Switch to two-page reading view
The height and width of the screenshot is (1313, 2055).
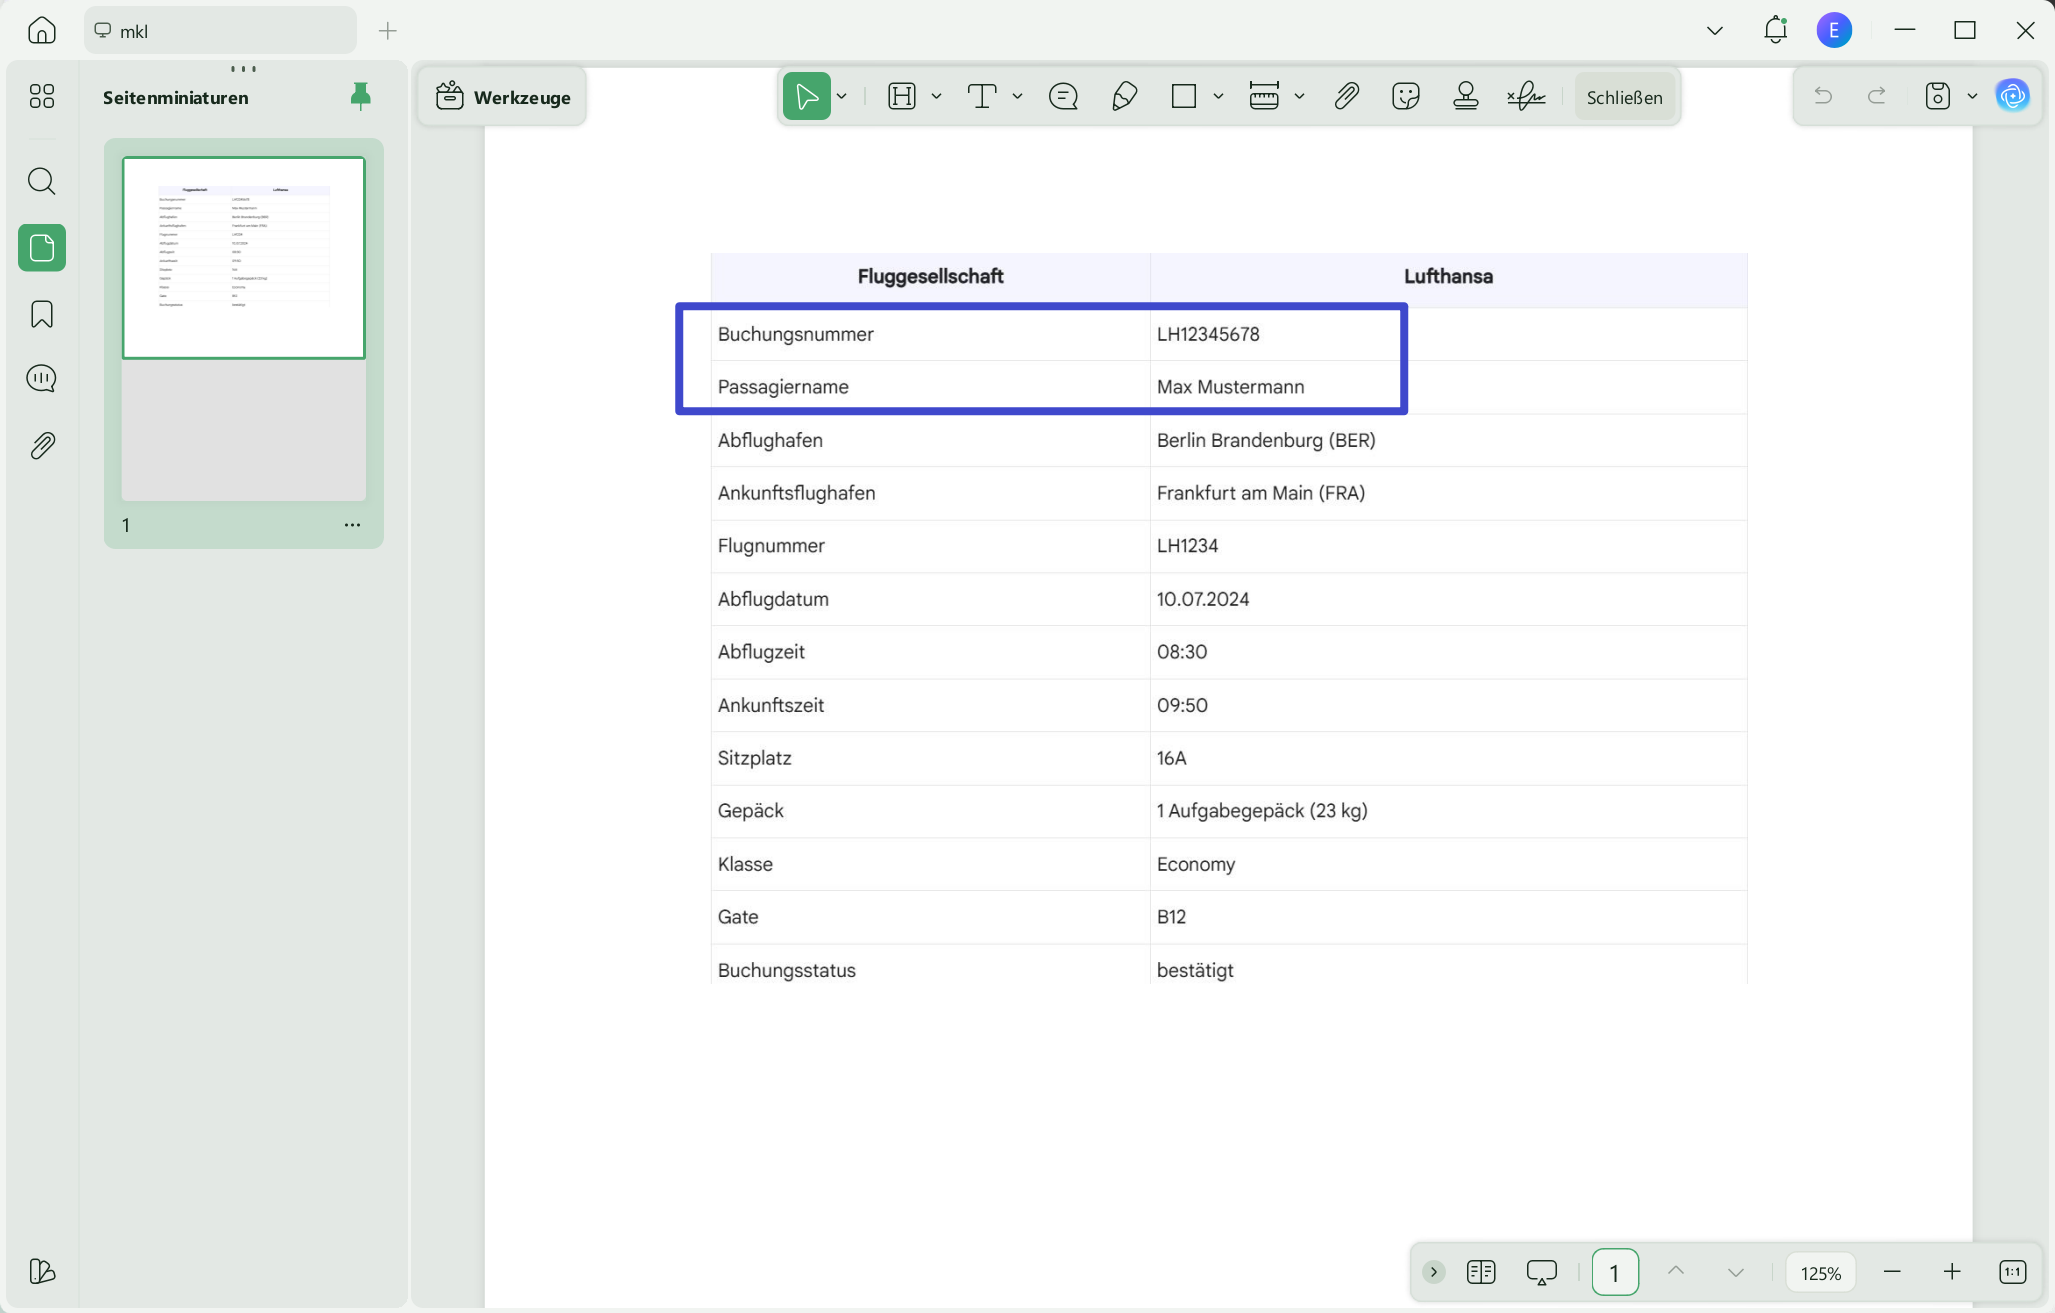1481,1272
